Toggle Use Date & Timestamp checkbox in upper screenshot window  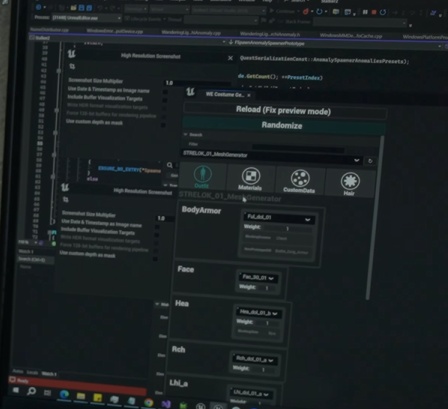tap(165, 91)
